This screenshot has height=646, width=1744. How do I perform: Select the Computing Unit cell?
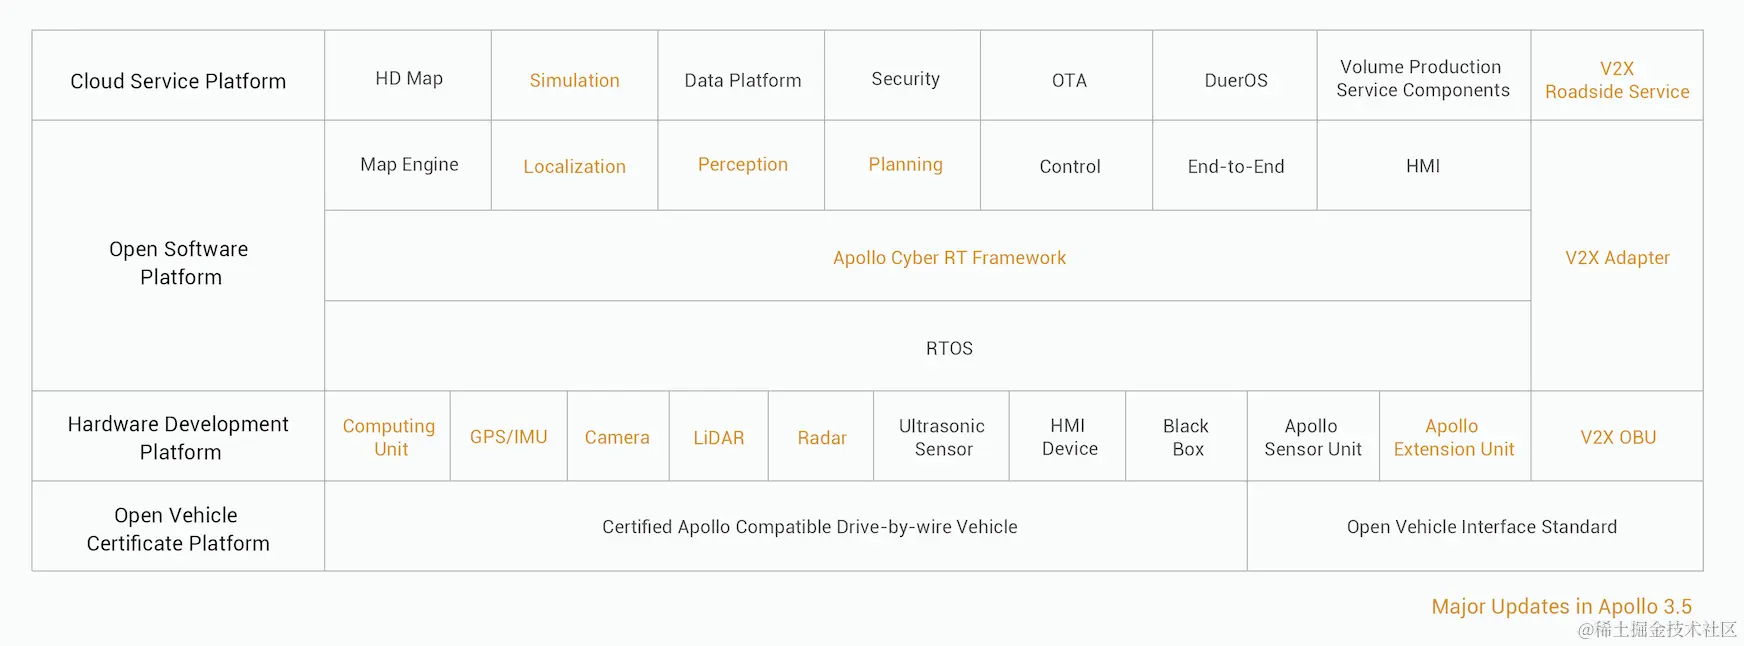(x=389, y=437)
